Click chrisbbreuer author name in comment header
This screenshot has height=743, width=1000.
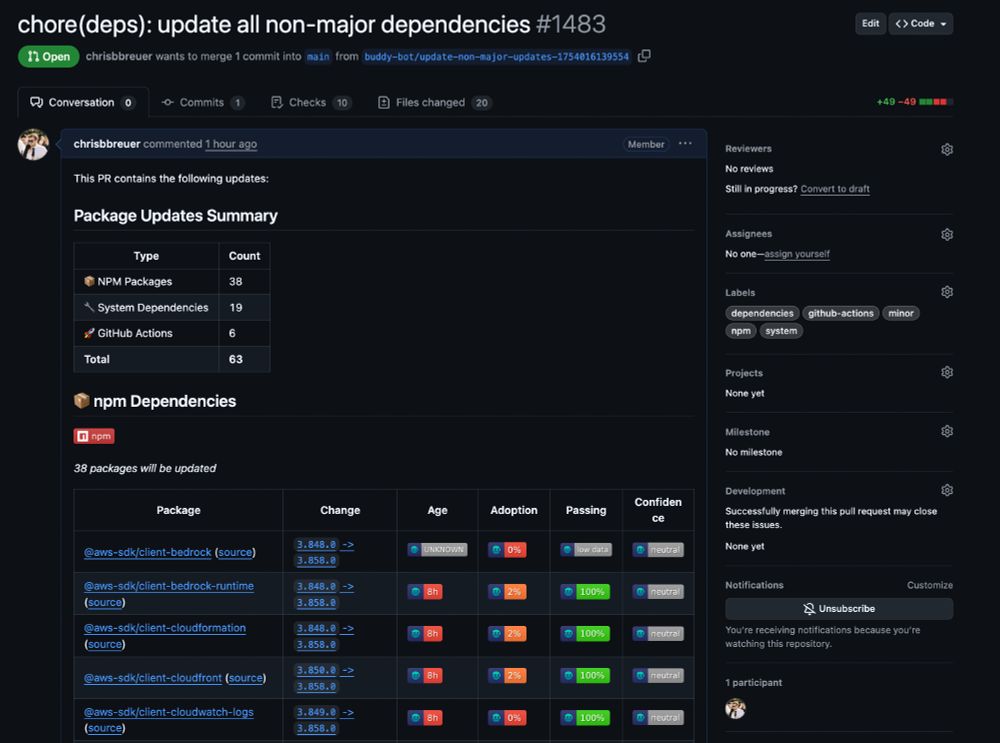(107, 143)
